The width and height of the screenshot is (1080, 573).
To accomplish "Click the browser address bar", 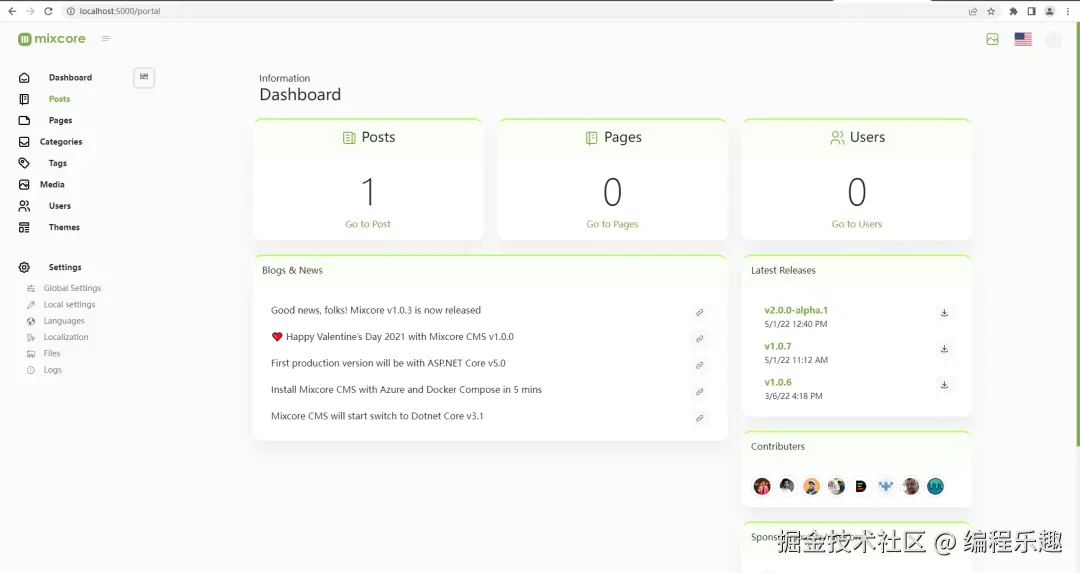I will pyautogui.click(x=510, y=11).
